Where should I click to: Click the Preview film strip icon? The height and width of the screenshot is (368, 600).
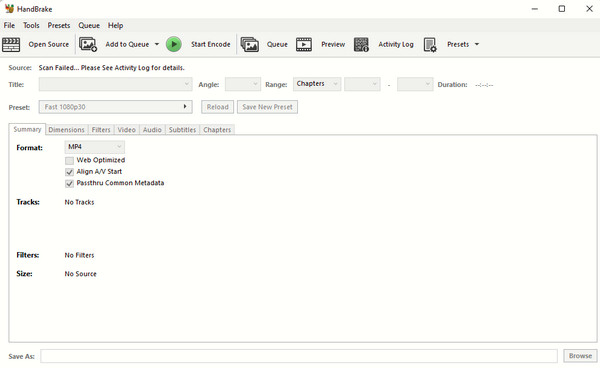click(304, 44)
